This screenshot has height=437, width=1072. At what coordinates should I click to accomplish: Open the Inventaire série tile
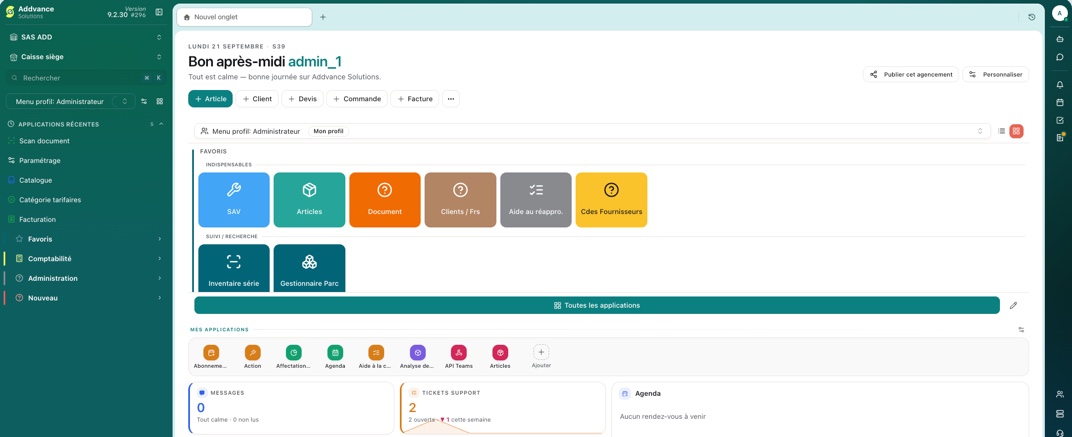234,268
